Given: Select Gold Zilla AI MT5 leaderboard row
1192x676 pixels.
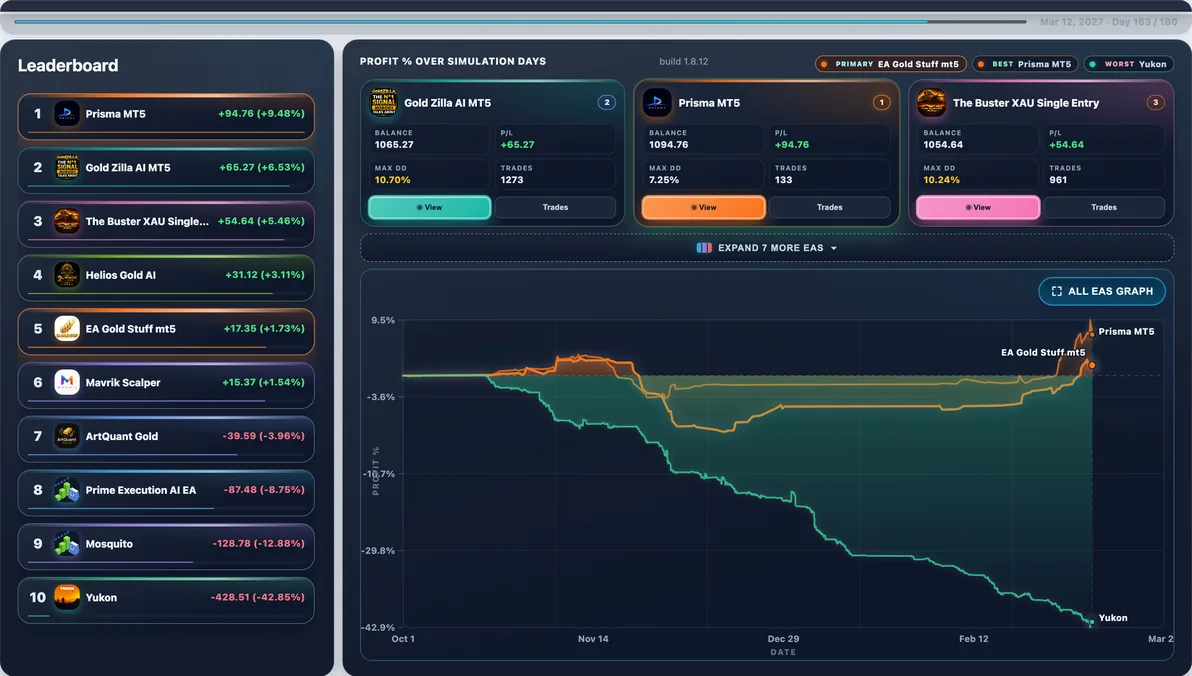Looking at the screenshot, I should click(x=166, y=170).
